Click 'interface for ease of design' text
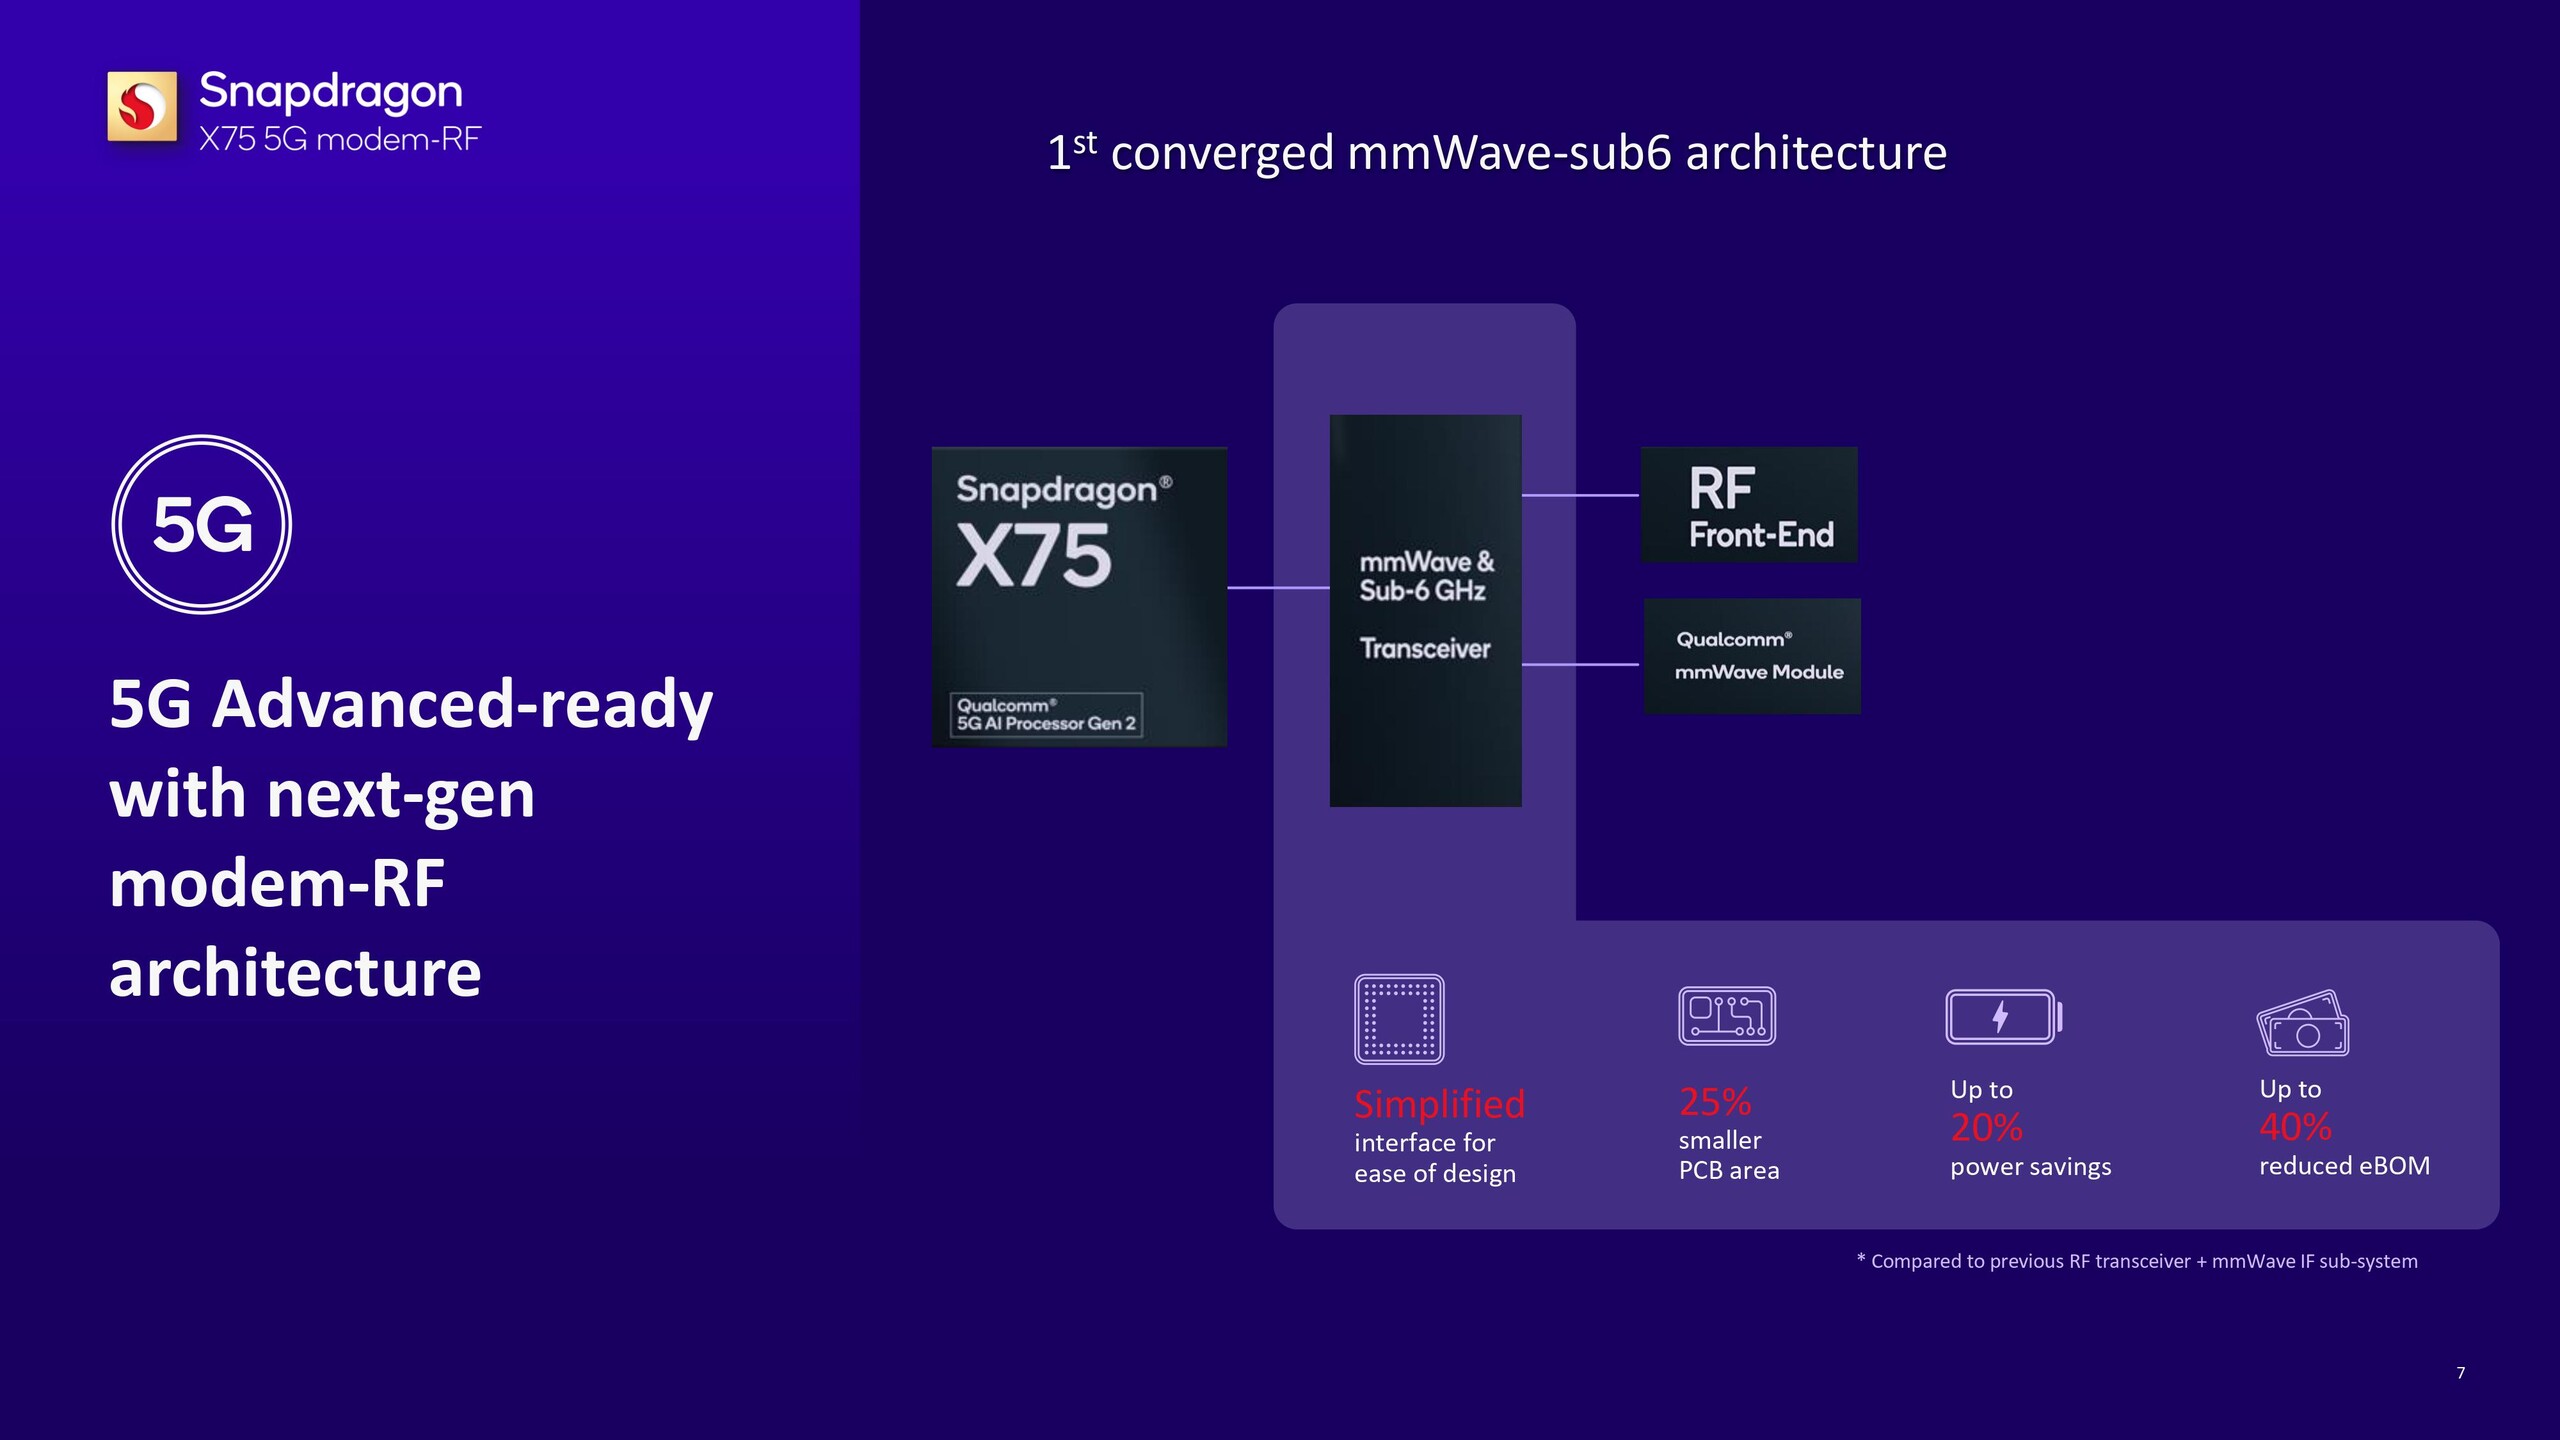 (1435, 1158)
